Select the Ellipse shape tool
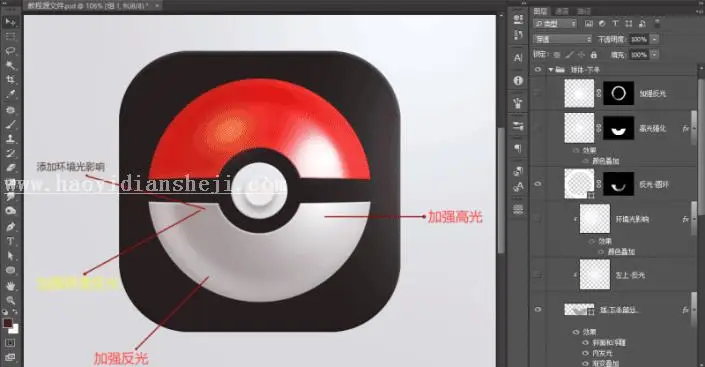The width and height of the screenshot is (705, 367). pyautogui.click(x=10, y=270)
